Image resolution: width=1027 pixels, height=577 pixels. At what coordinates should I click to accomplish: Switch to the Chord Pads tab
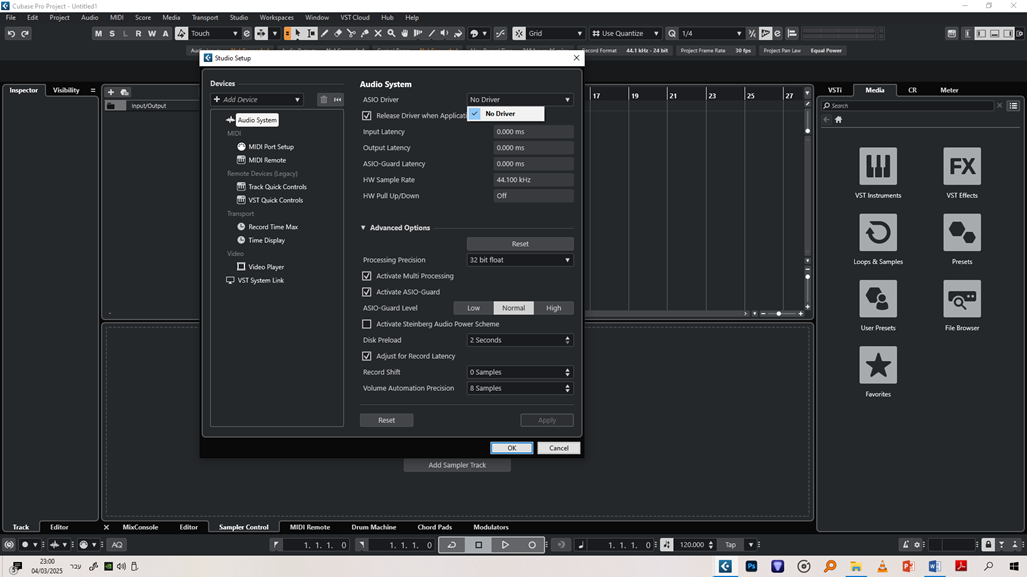pyautogui.click(x=435, y=527)
